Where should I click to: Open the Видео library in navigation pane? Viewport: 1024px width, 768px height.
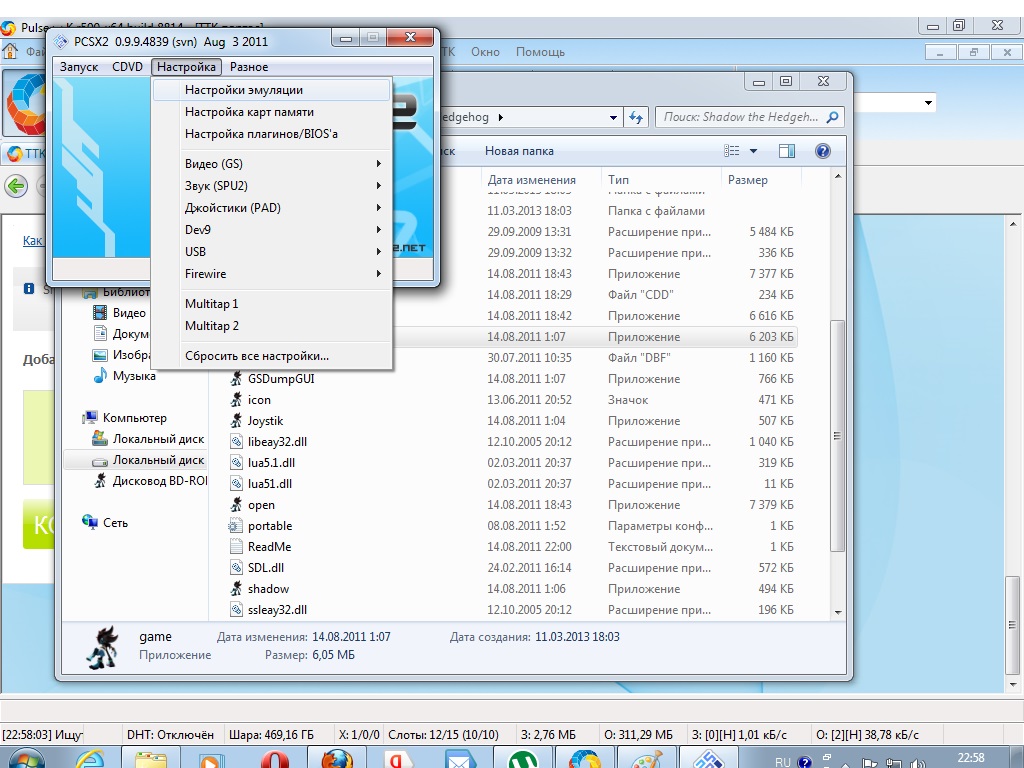(129, 313)
